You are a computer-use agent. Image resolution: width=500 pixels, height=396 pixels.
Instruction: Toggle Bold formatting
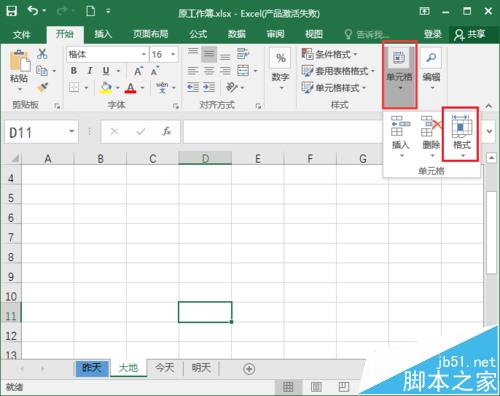pos(74,71)
